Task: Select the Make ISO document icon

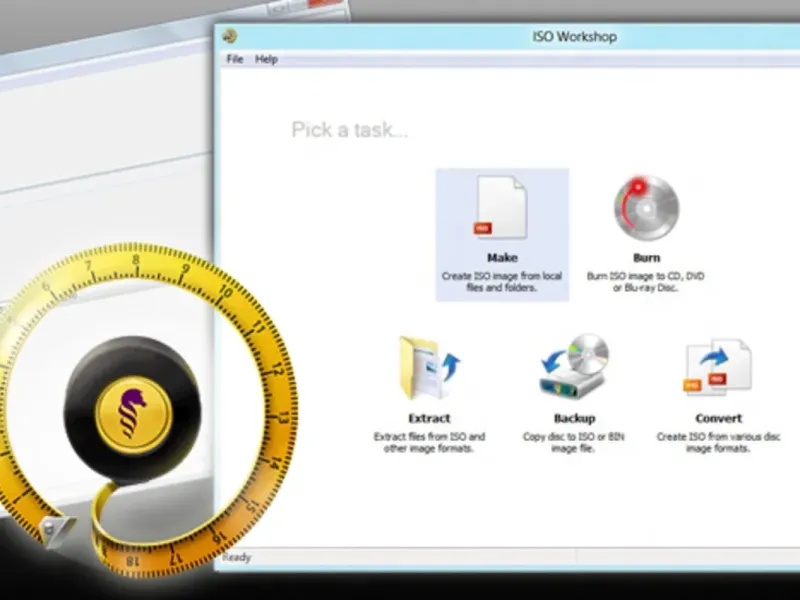Action: pyautogui.click(x=501, y=207)
